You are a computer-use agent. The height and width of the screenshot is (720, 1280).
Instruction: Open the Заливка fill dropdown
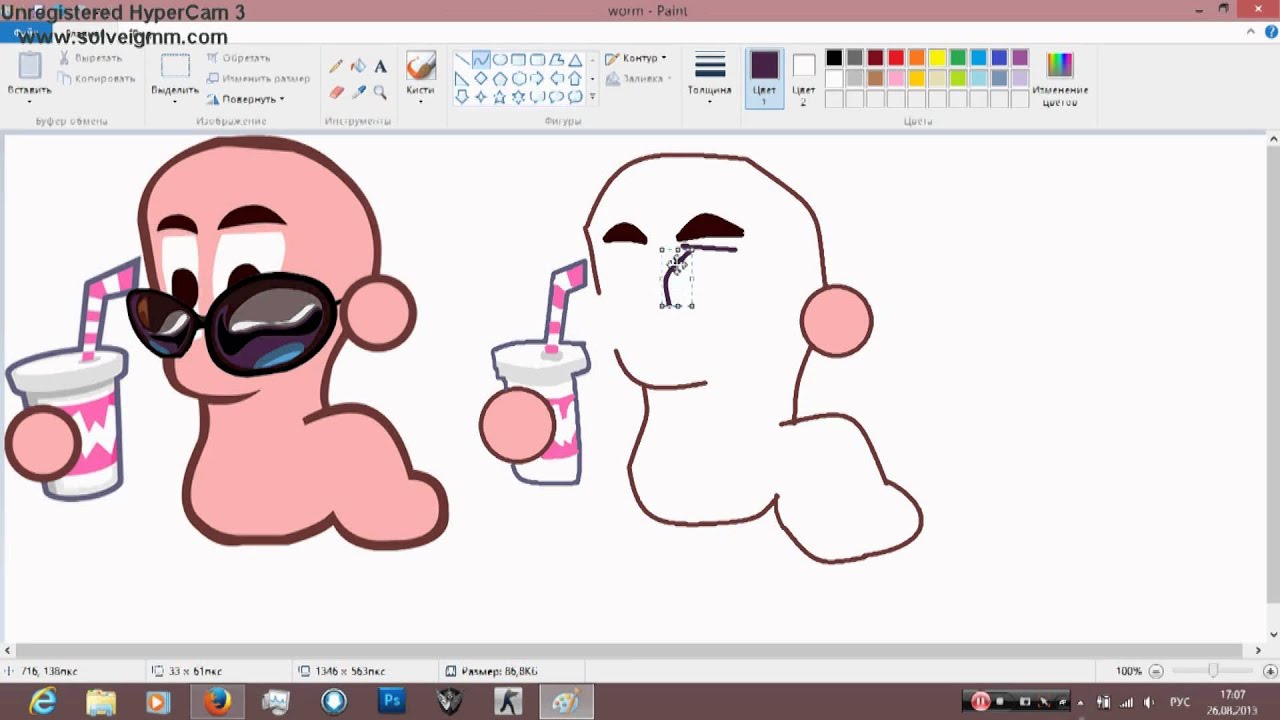(x=638, y=78)
